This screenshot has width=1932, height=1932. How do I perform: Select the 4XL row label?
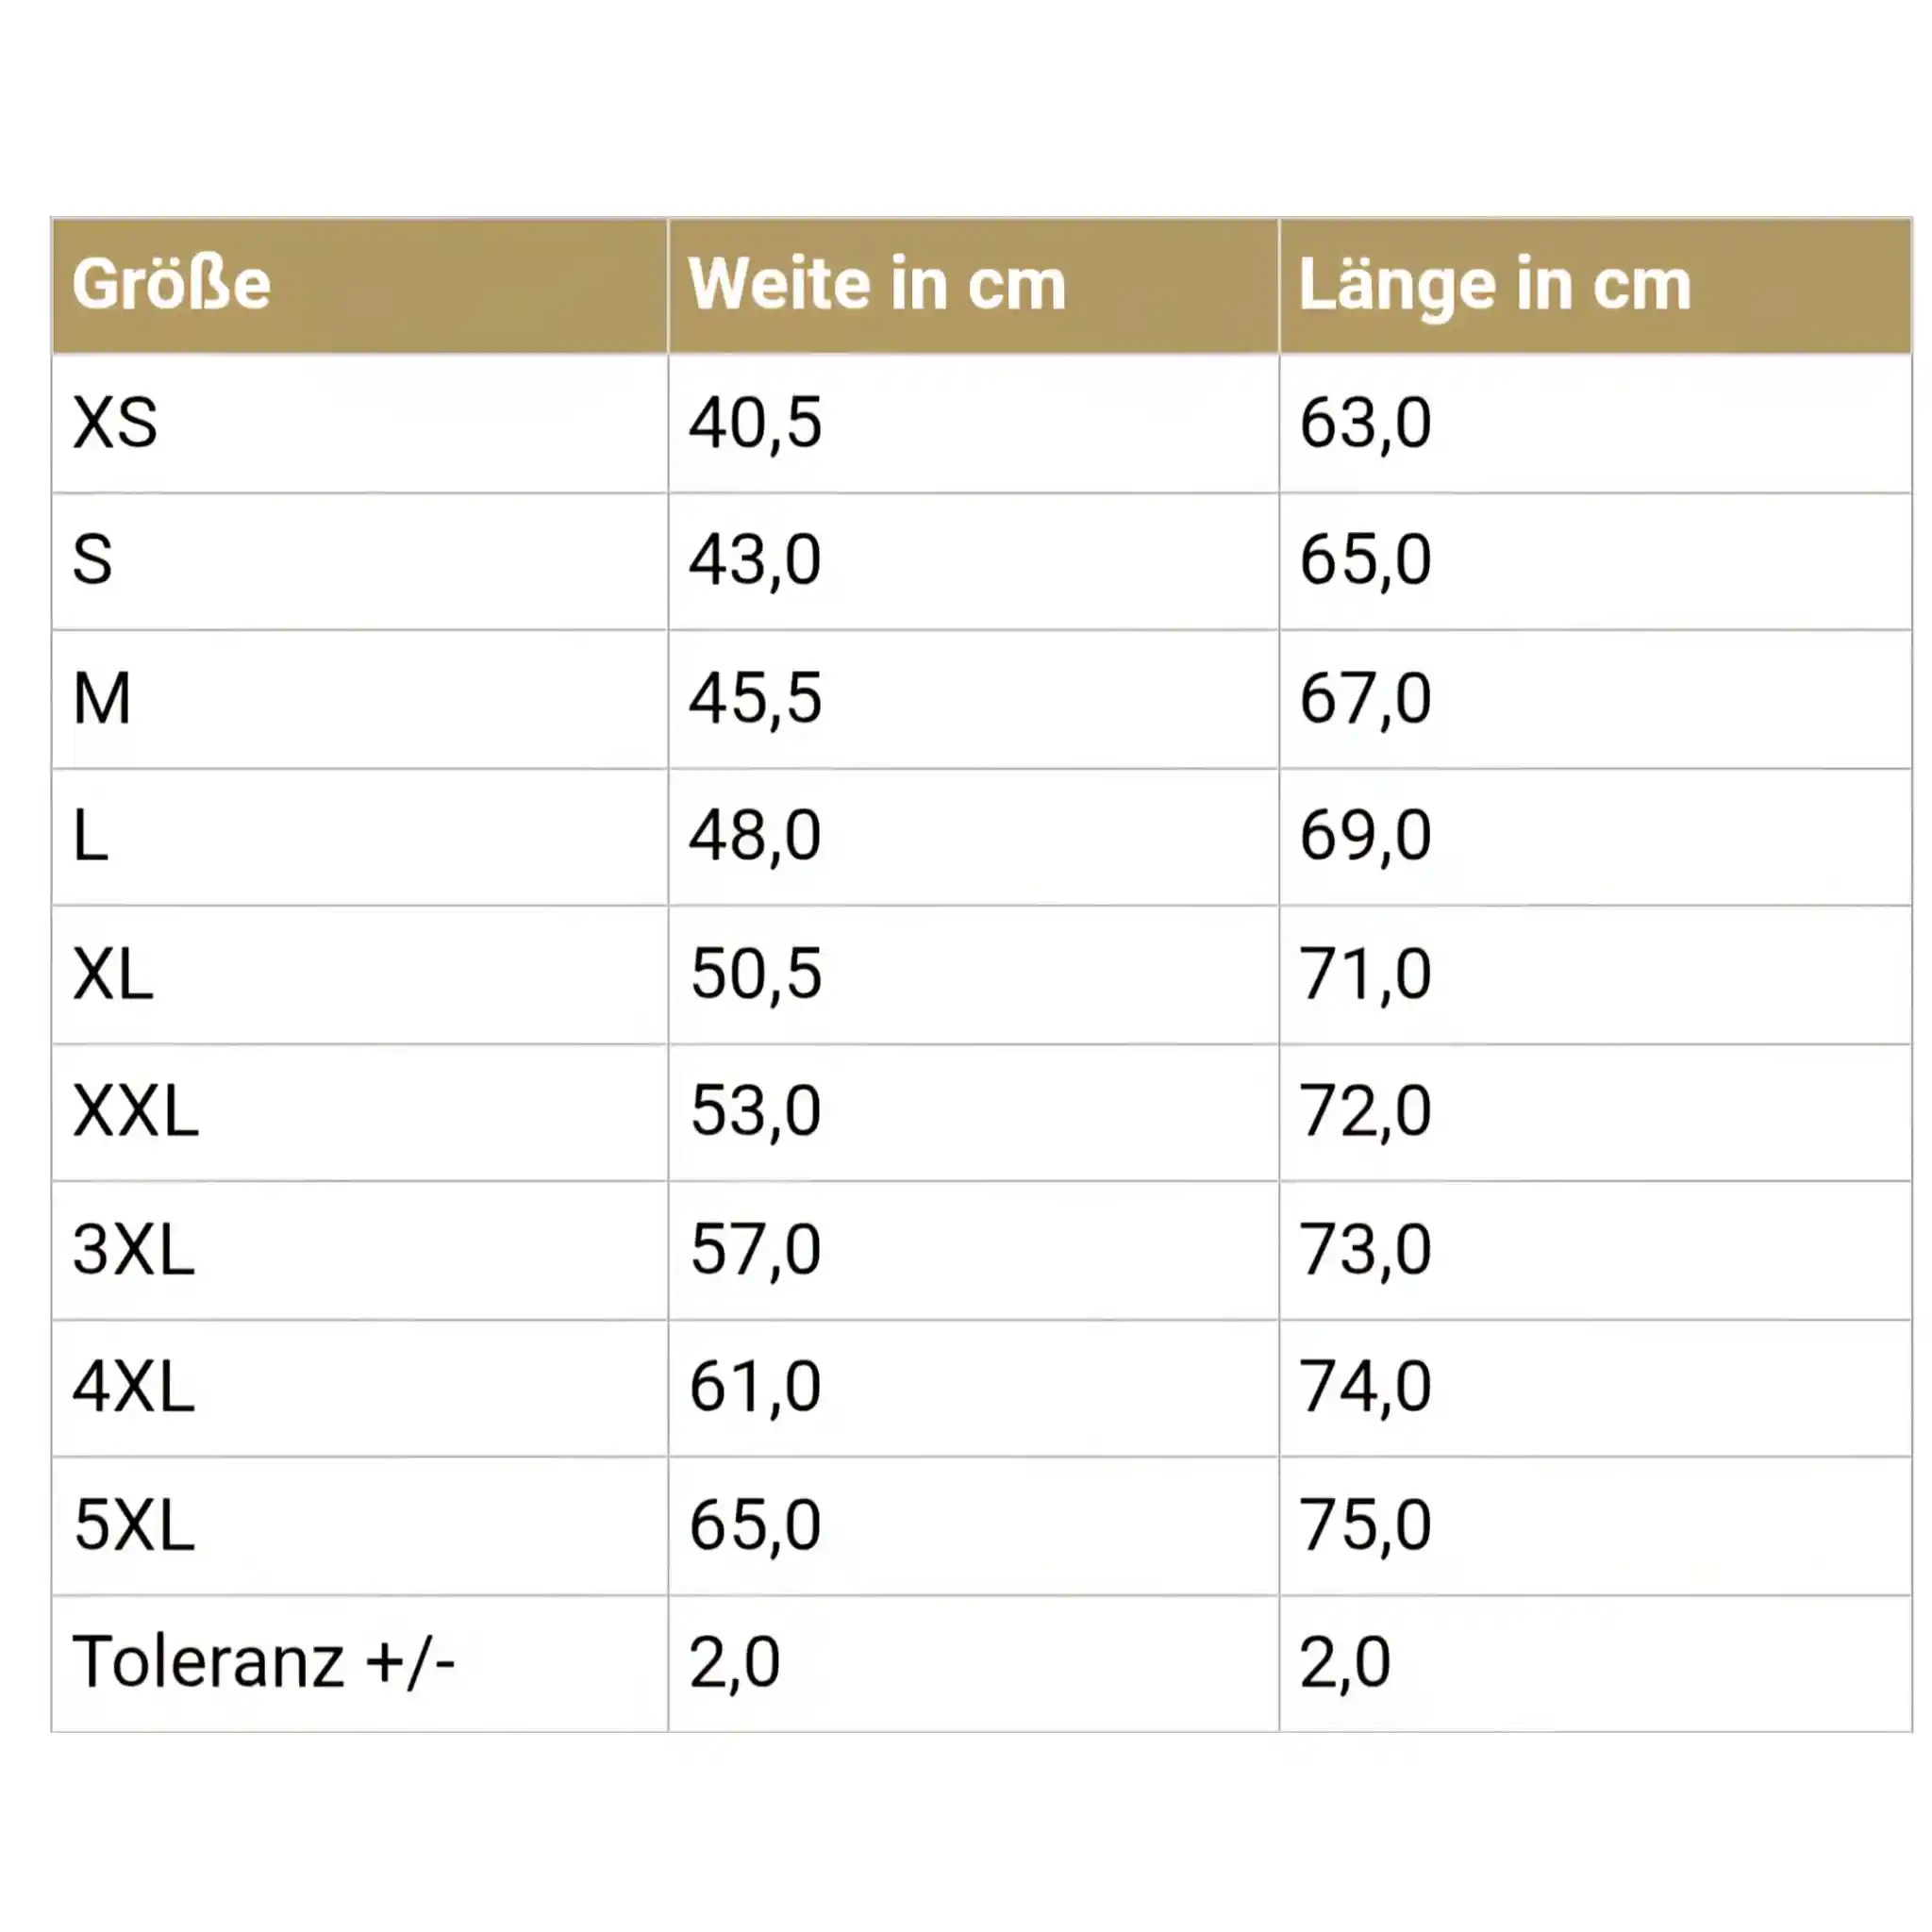134,1387
